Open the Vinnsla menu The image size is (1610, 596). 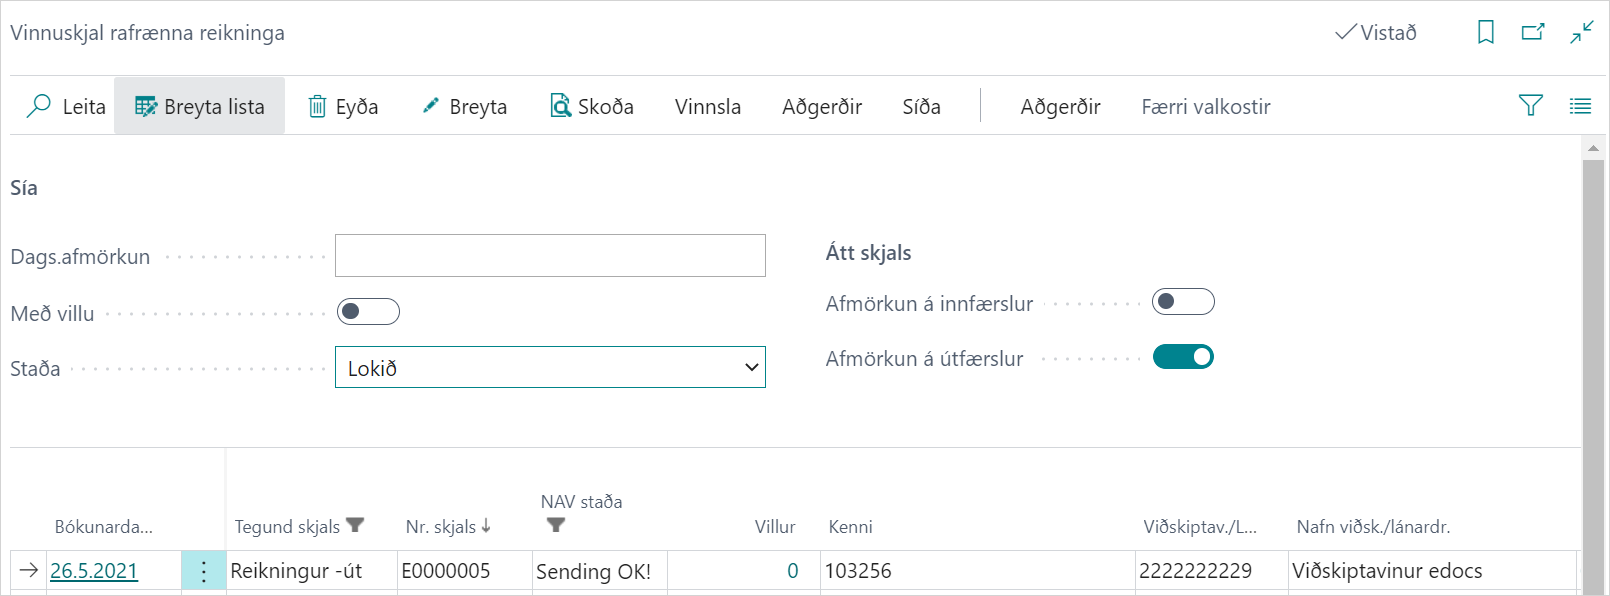coord(707,107)
